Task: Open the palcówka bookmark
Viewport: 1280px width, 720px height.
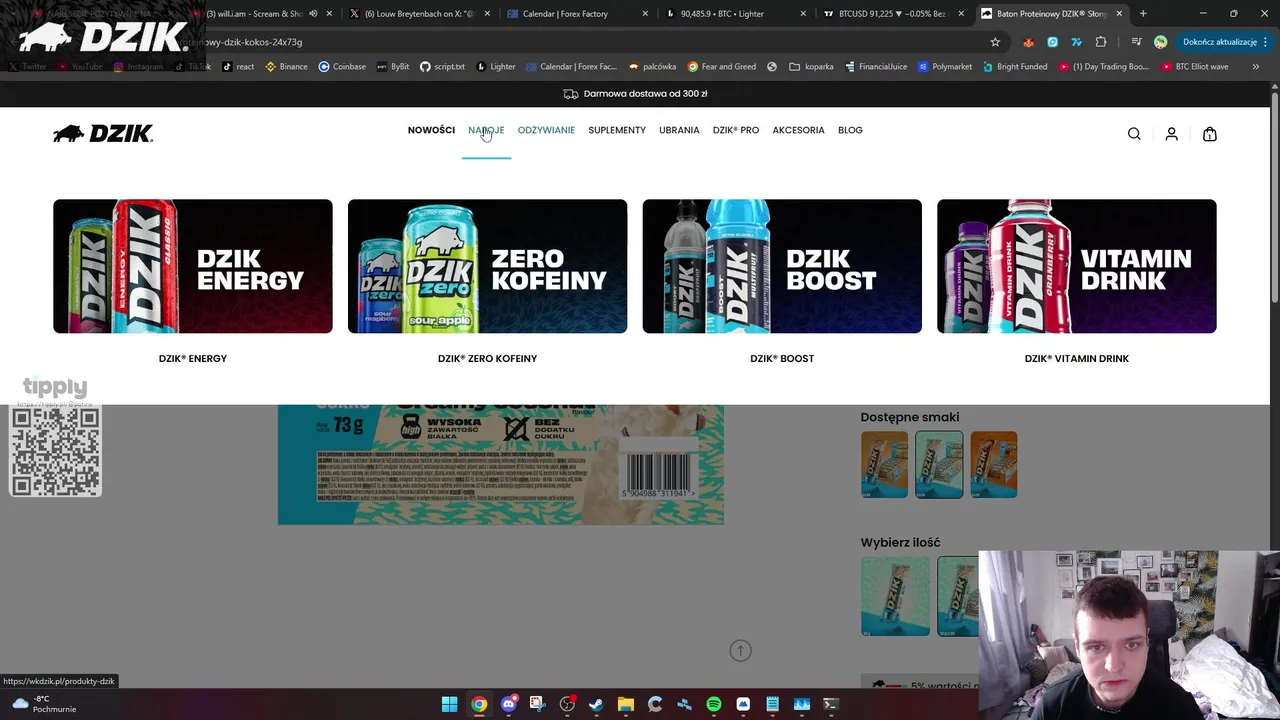Action: pyautogui.click(x=652, y=66)
